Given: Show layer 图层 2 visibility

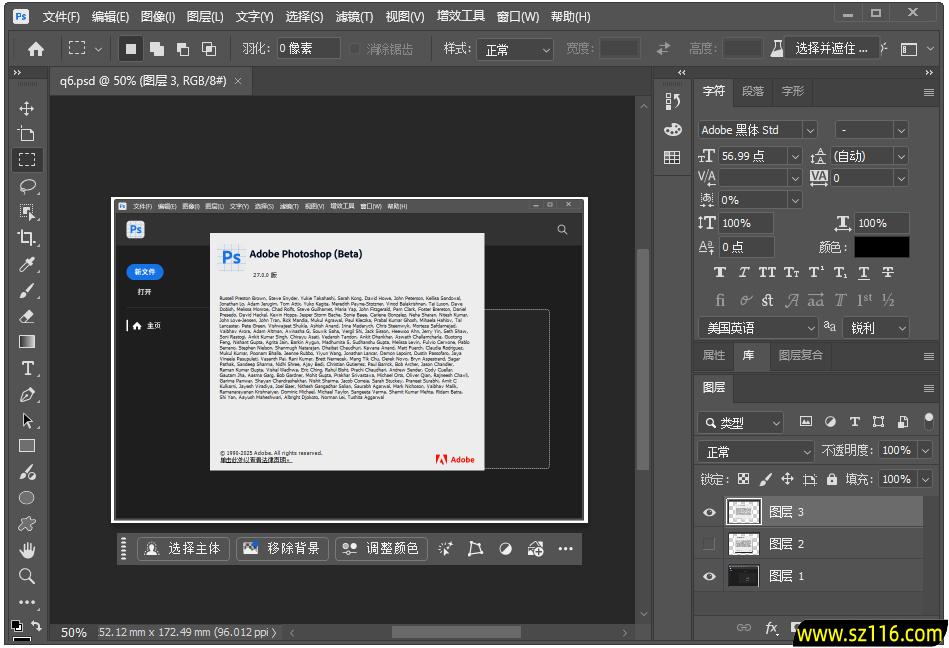Looking at the screenshot, I should point(709,543).
